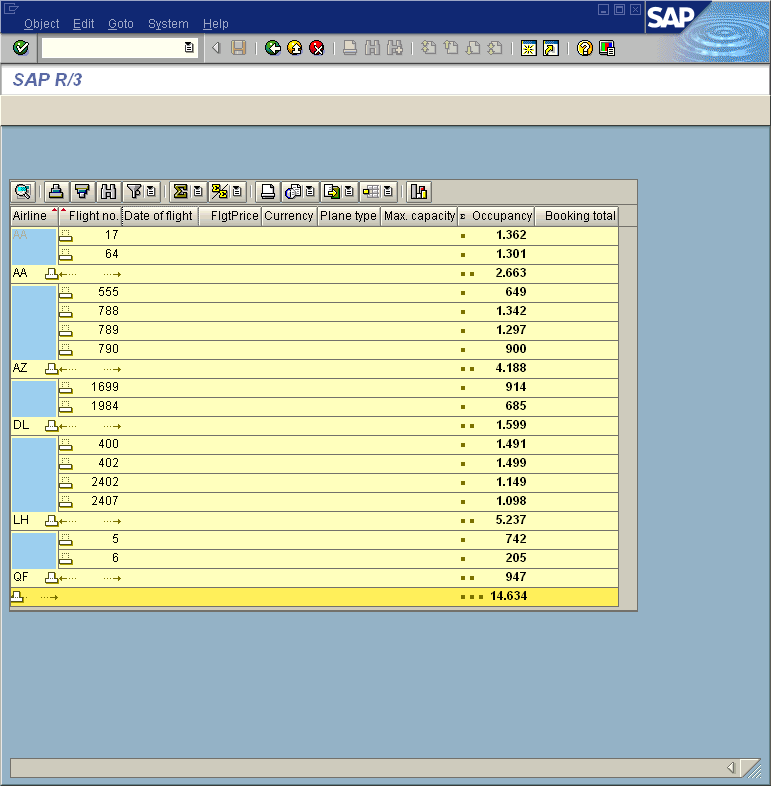The width and height of the screenshot is (771, 786).
Task: Open Help via the question mark icon
Action: [585, 48]
